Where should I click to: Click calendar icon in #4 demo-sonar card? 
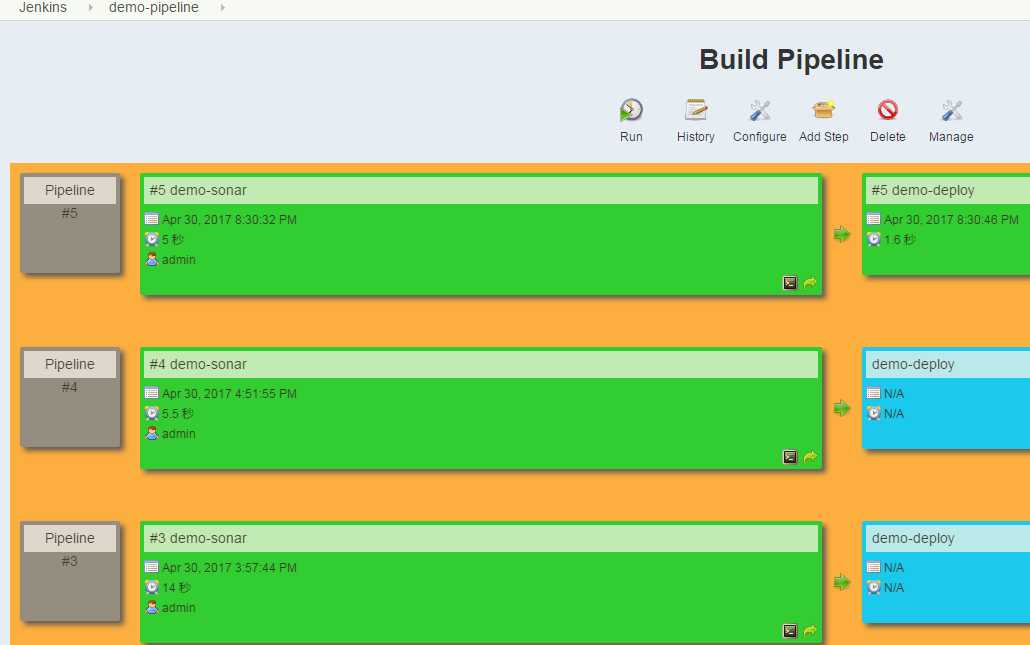[x=152, y=393]
